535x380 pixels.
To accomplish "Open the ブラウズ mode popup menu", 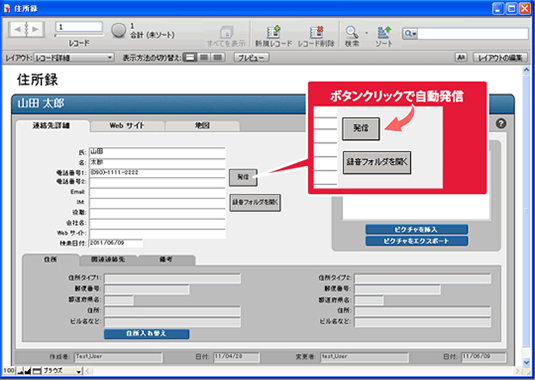I will pos(62,371).
